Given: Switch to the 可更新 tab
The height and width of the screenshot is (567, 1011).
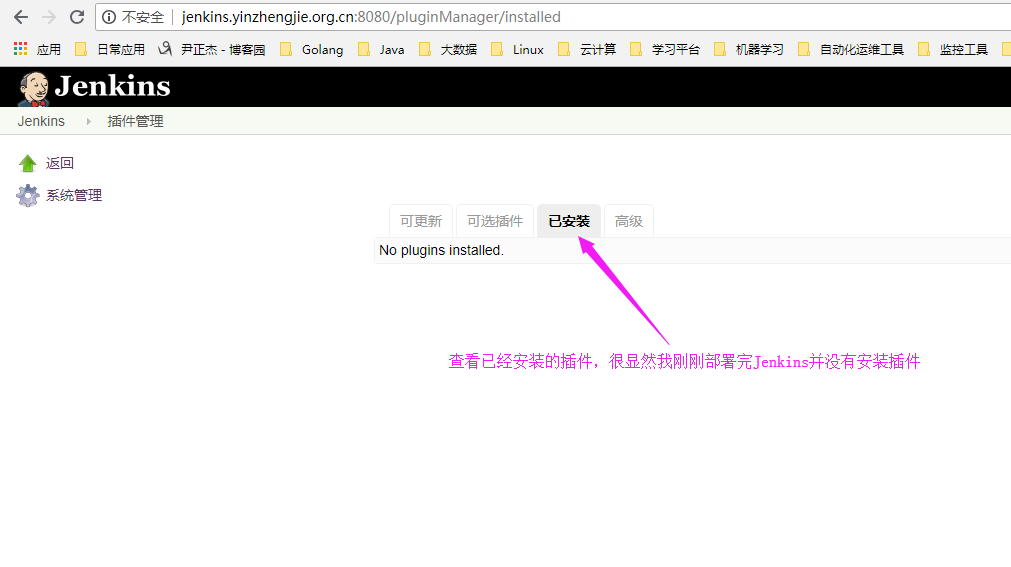Looking at the screenshot, I should click(x=421, y=221).
